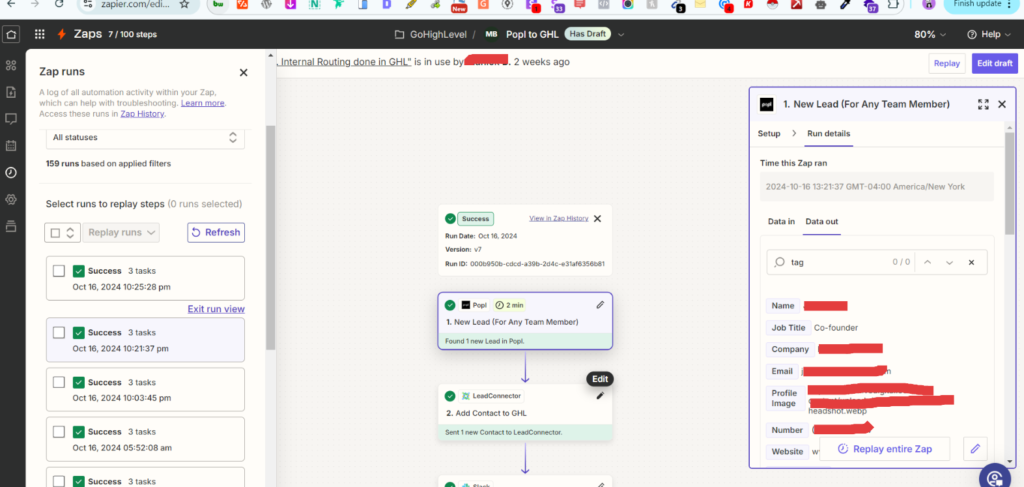Click the Zap runs panel vertical scrollbar
1024x487 pixels.
pos(270,238)
